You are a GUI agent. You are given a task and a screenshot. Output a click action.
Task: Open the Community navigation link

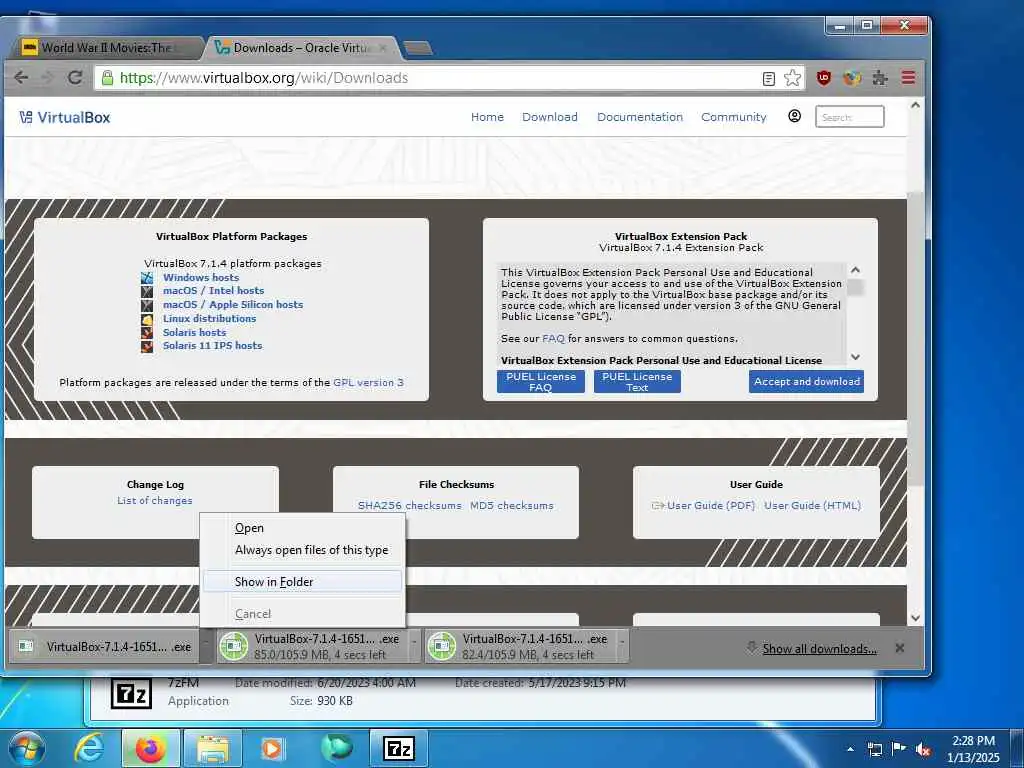pos(733,117)
